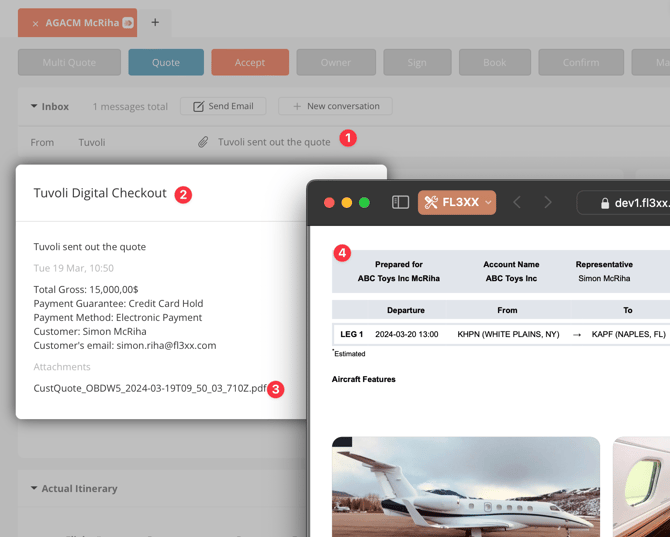Open the CustQuote_OBDW5 PDF attachment
The height and width of the screenshot is (537, 670).
[150, 388]
